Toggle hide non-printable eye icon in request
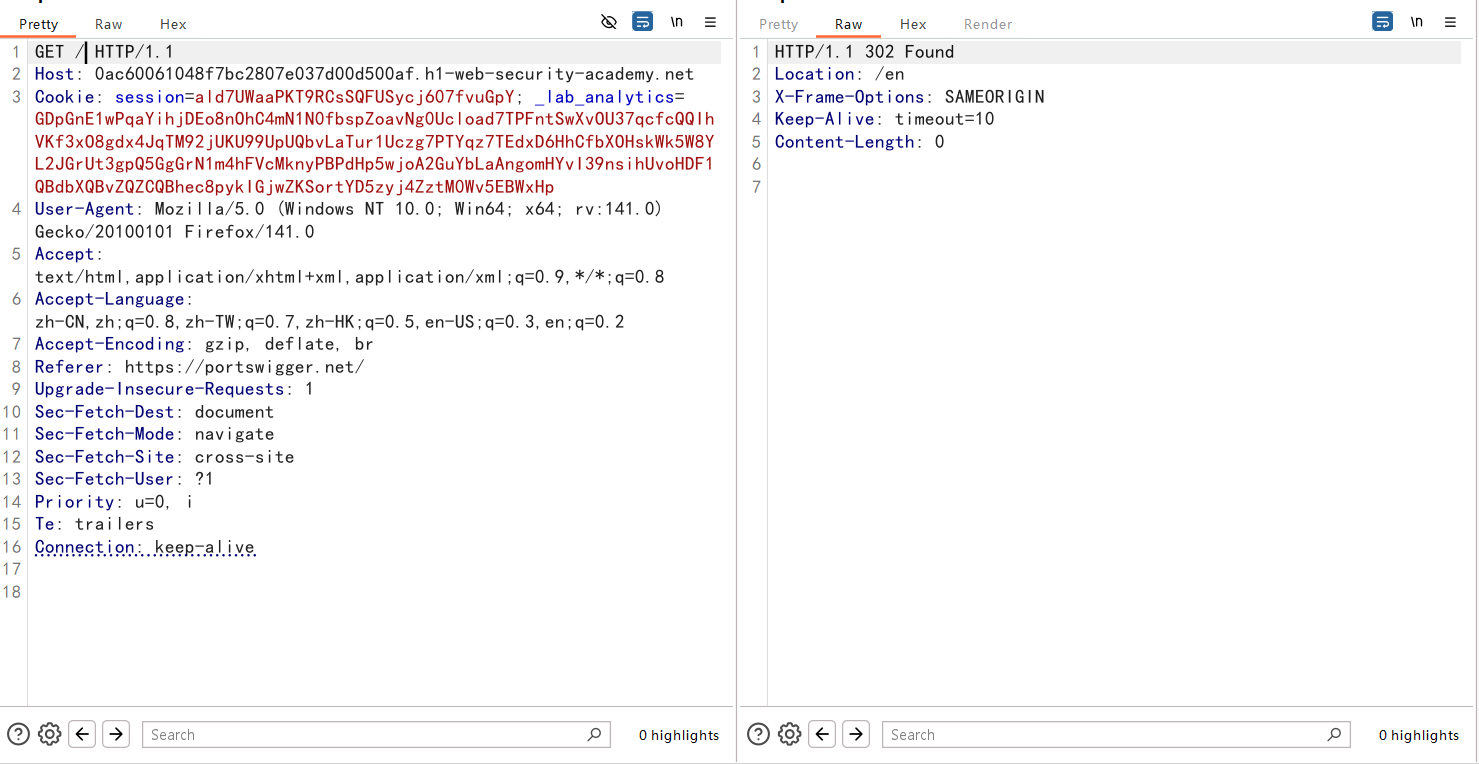Viewport: 1479px width, 764px height. tap(608, 22)
